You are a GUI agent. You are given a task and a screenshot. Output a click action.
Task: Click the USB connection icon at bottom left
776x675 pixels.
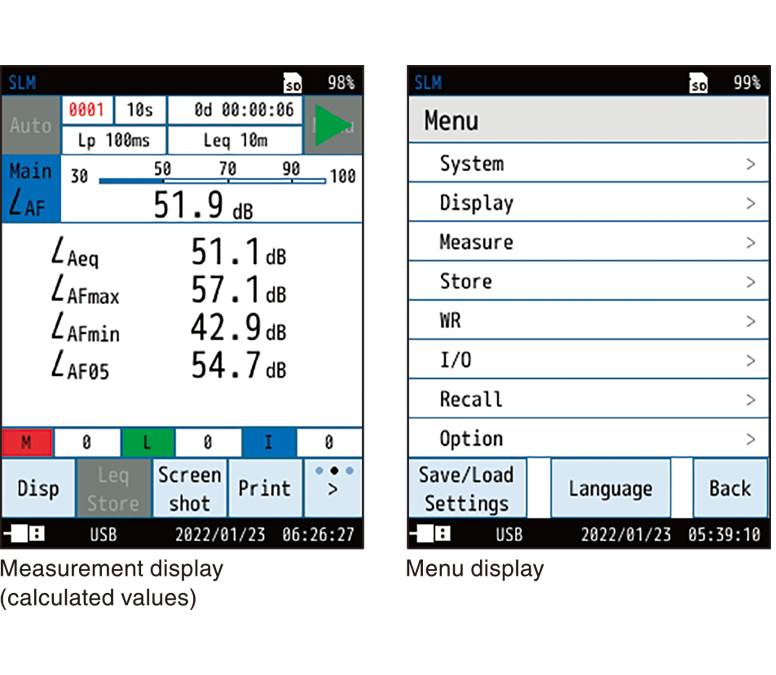pyautogui.click(x=27, y=535)
